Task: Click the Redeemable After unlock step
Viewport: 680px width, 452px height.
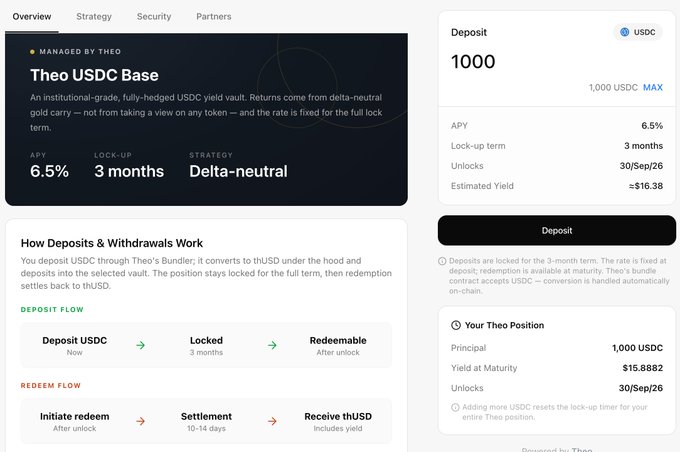Action: pyautogui.click(x=338, y=346)
